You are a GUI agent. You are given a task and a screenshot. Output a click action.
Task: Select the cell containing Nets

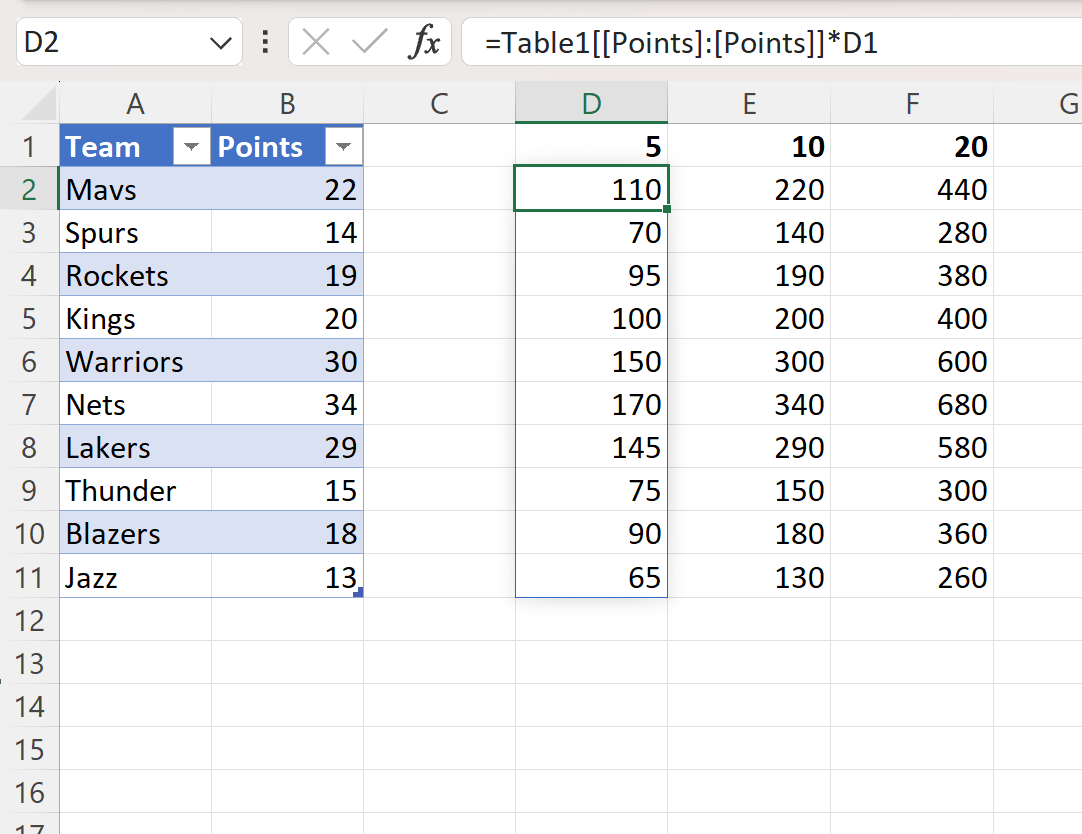[135, 404]
